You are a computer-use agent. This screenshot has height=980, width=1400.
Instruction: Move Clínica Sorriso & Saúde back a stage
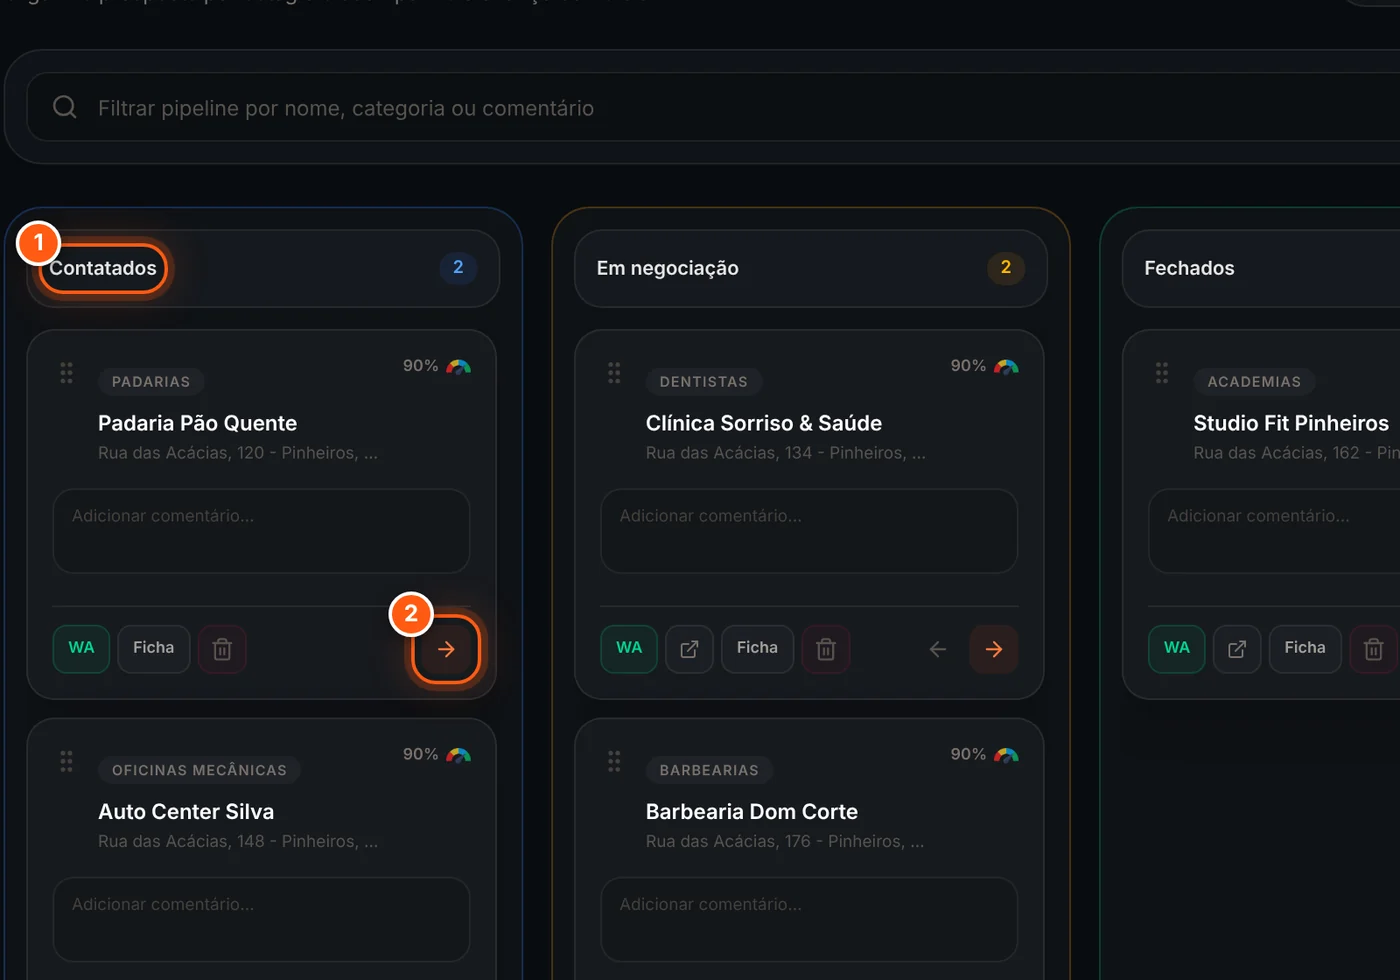click(938, 649)
